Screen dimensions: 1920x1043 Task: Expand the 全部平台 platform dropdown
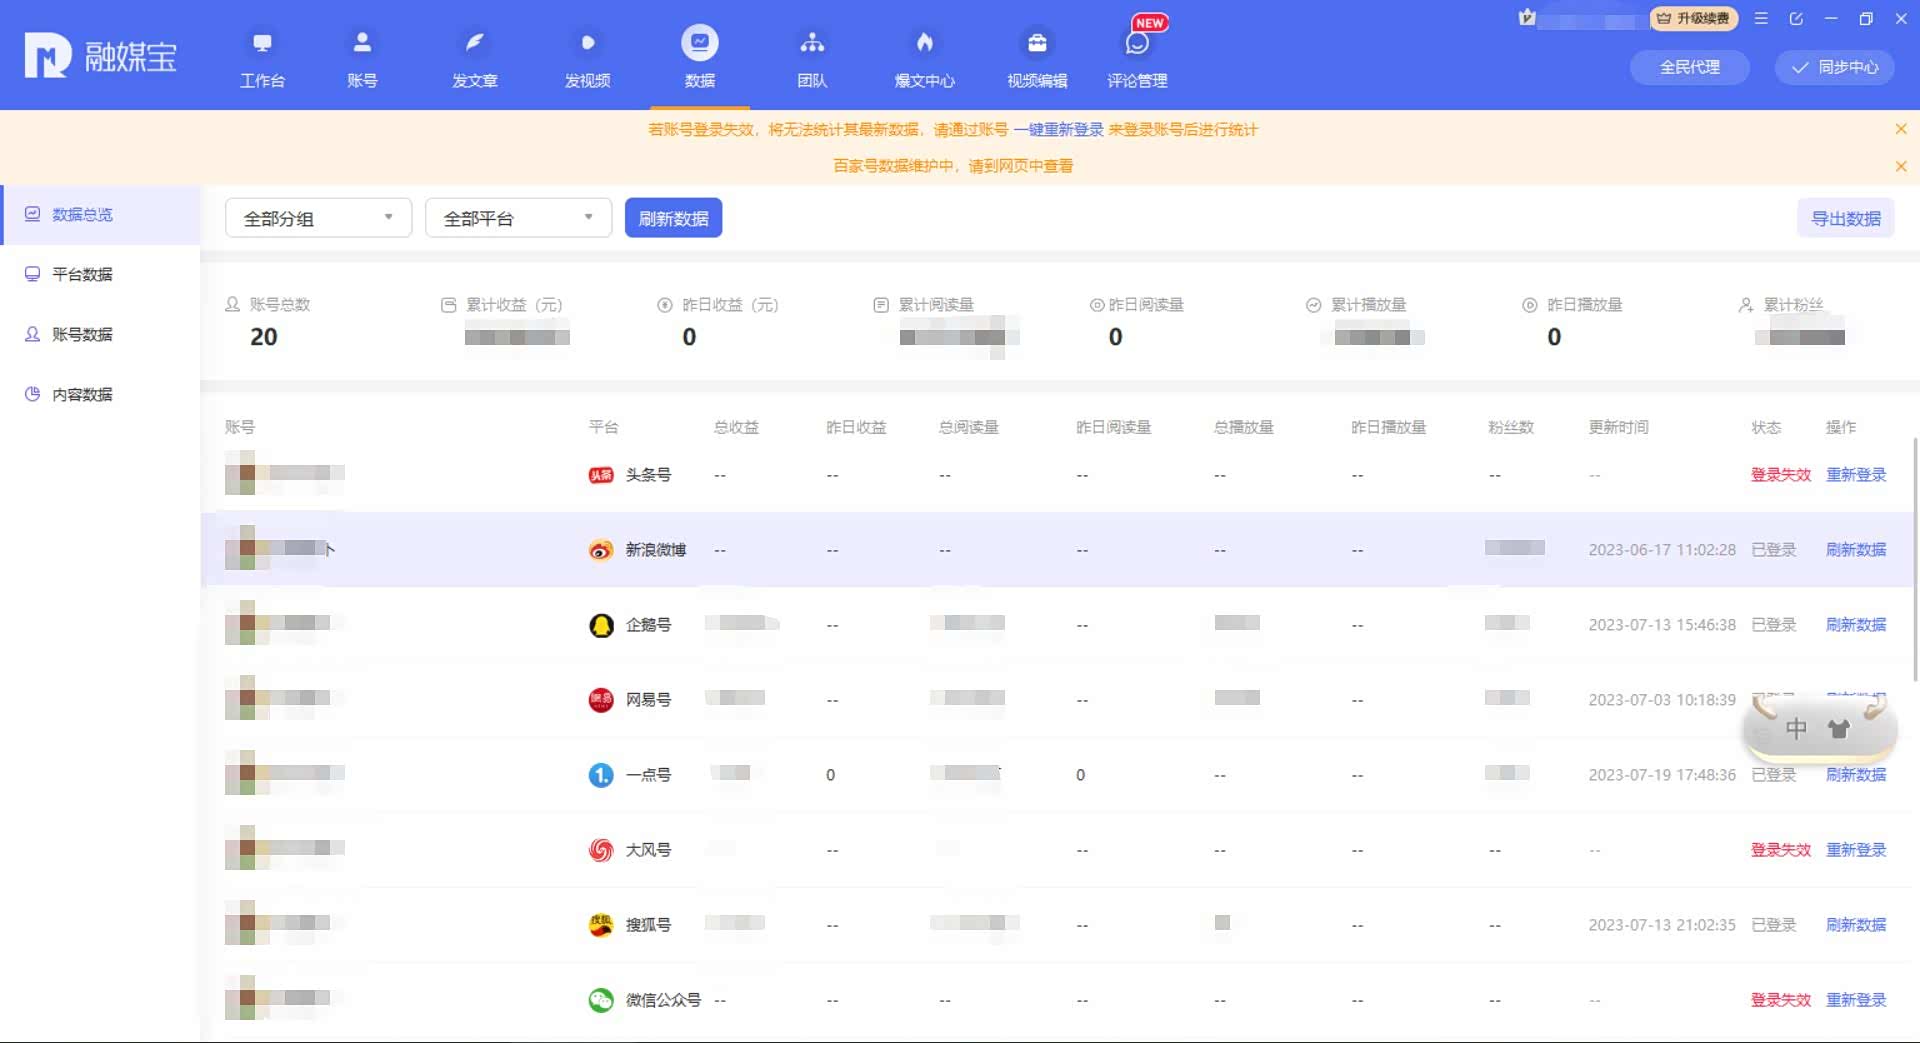518,218
